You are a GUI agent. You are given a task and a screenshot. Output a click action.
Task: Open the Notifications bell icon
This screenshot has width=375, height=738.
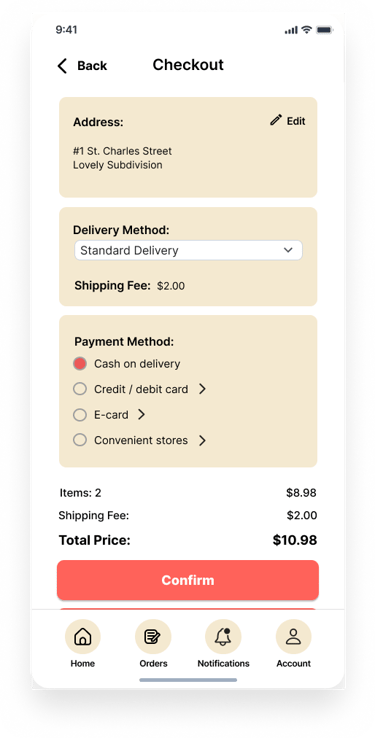(x=223, y=637)
